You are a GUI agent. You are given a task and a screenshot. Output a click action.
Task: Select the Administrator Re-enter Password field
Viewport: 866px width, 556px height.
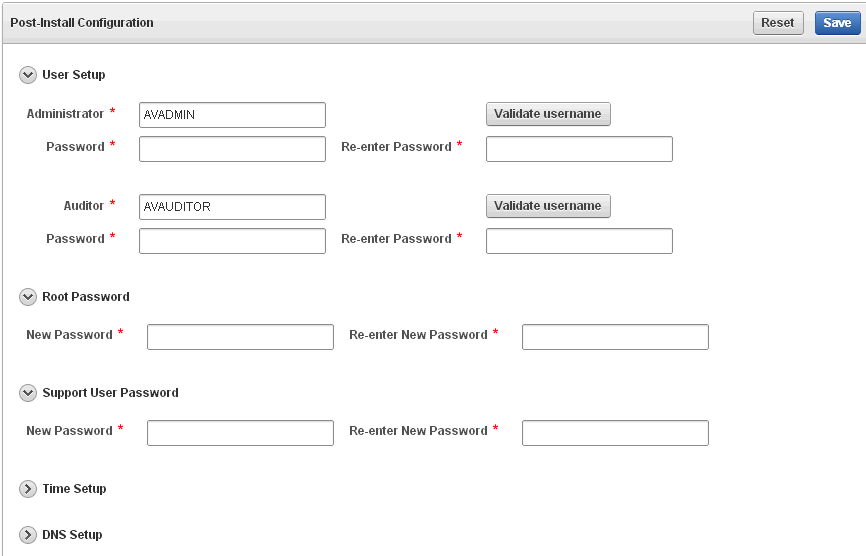point(579,149)
